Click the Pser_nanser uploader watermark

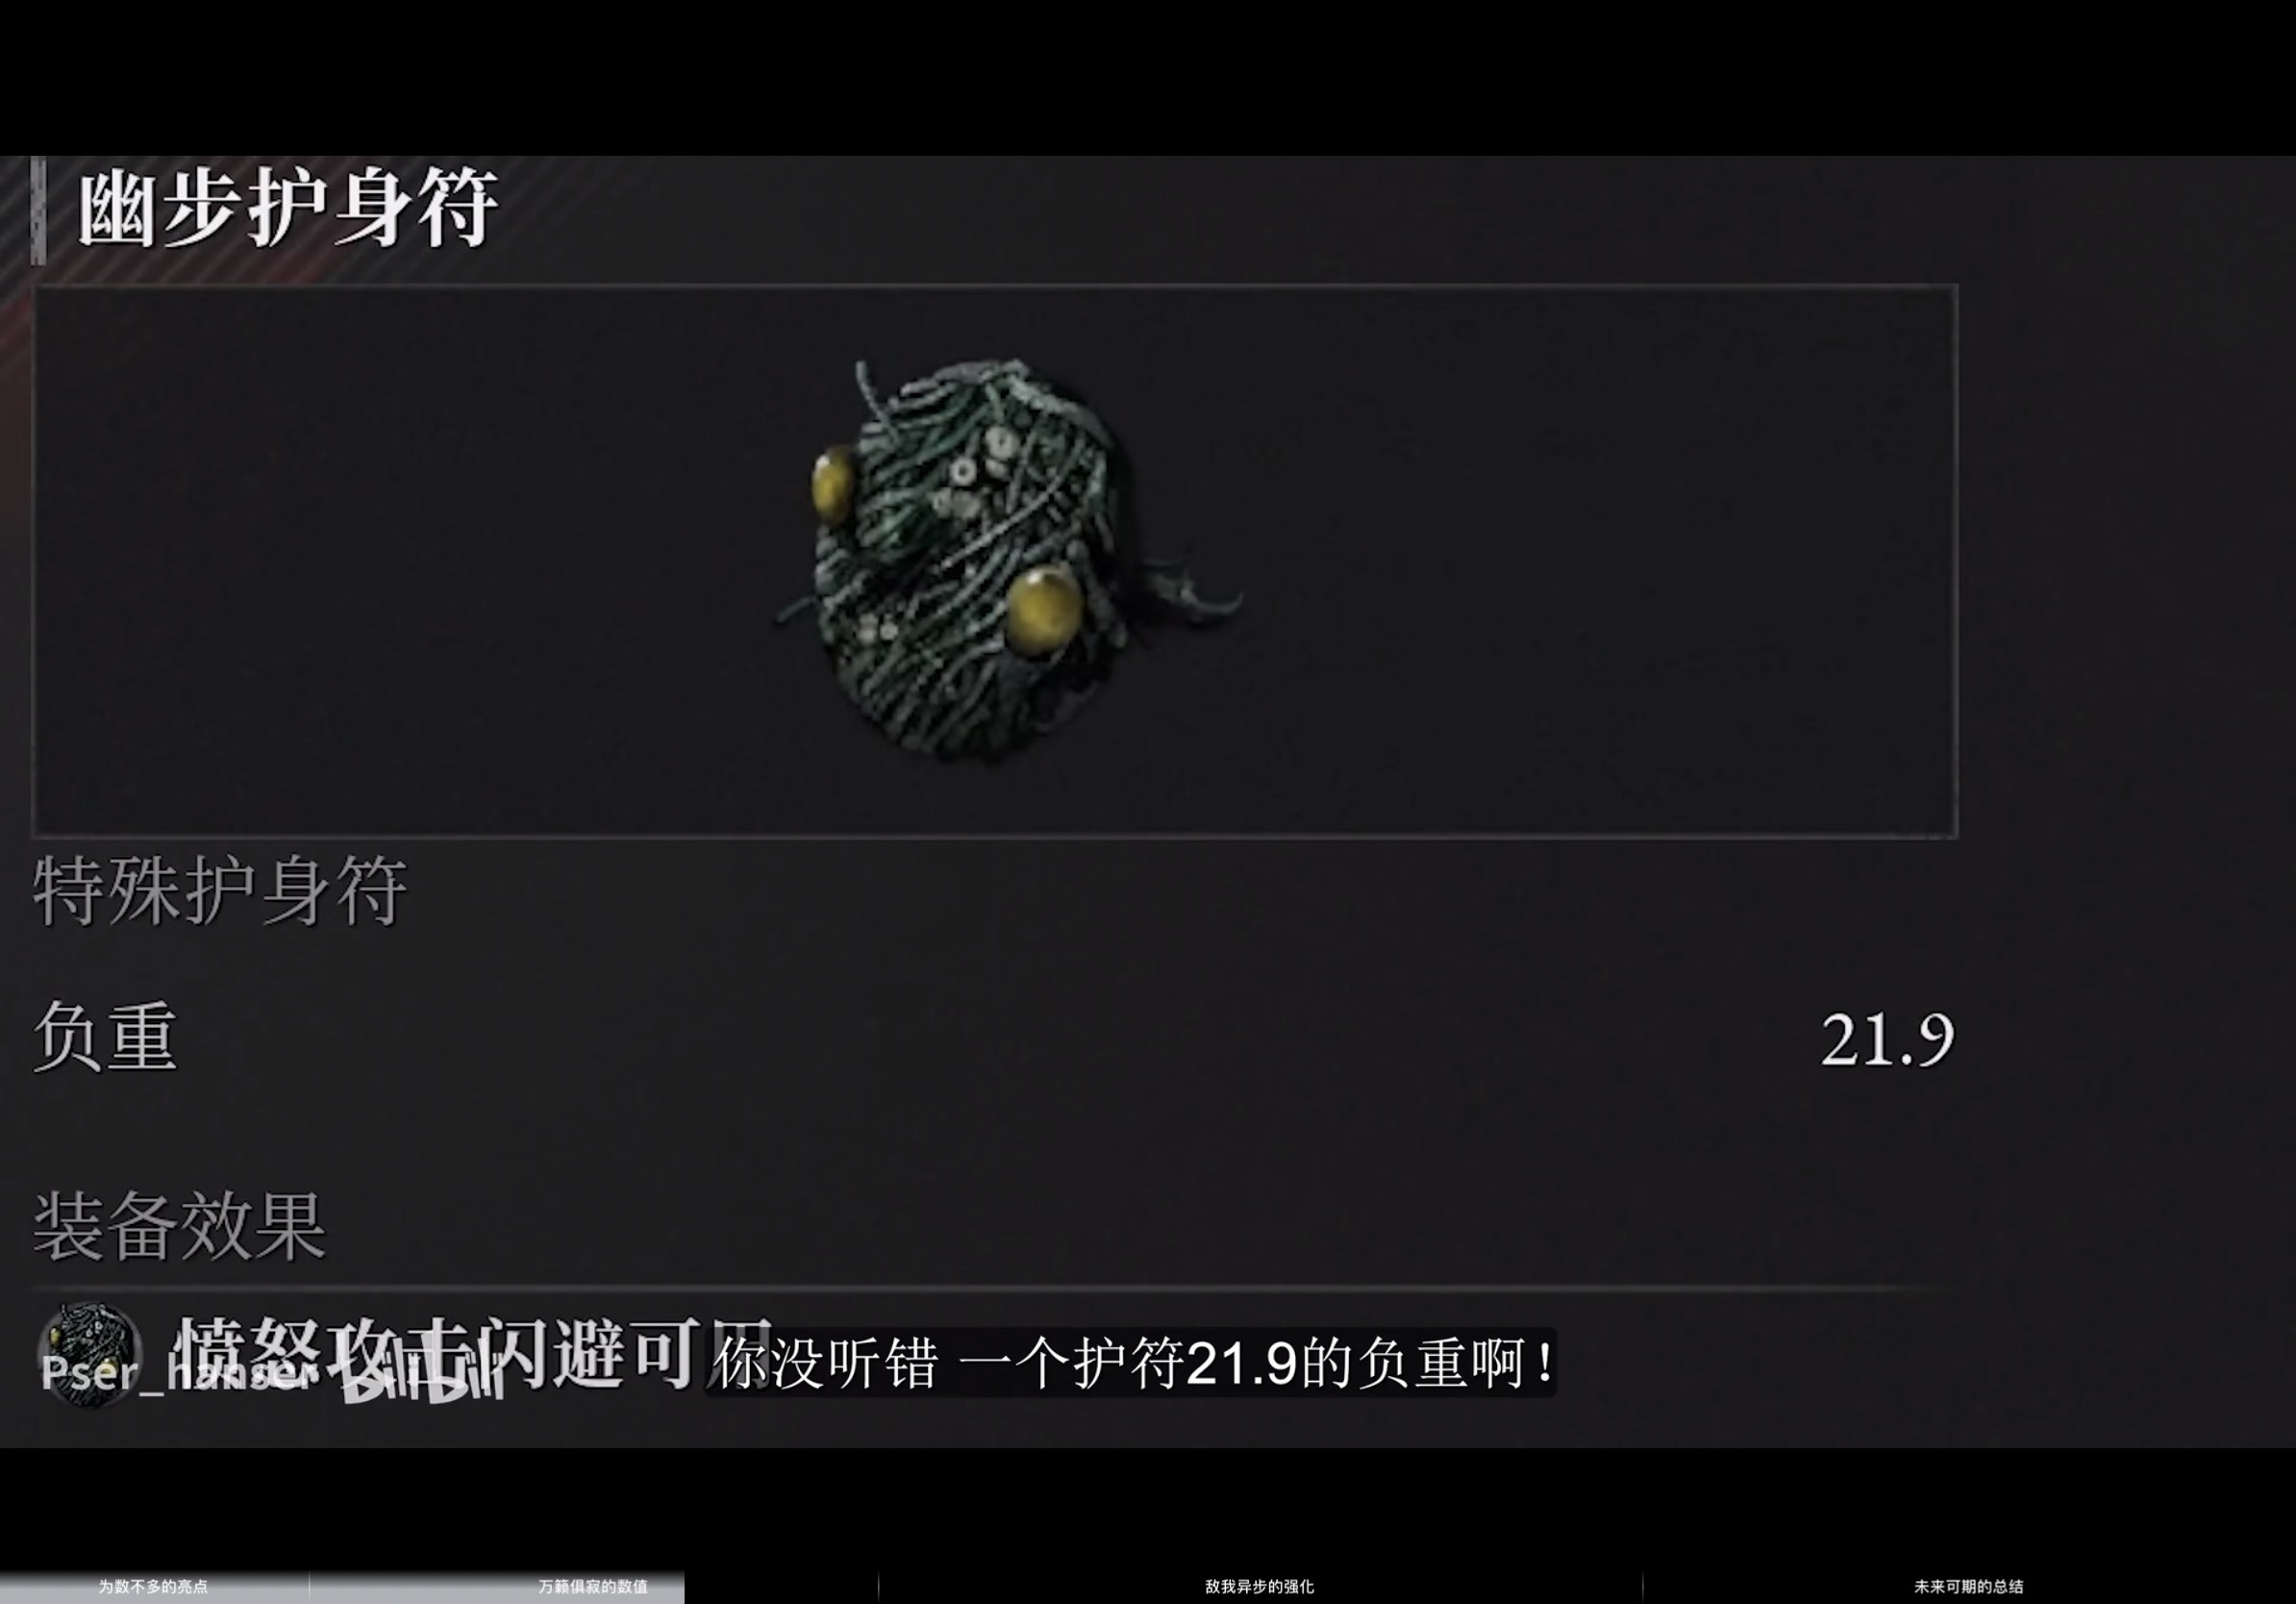click(175, 1373)
